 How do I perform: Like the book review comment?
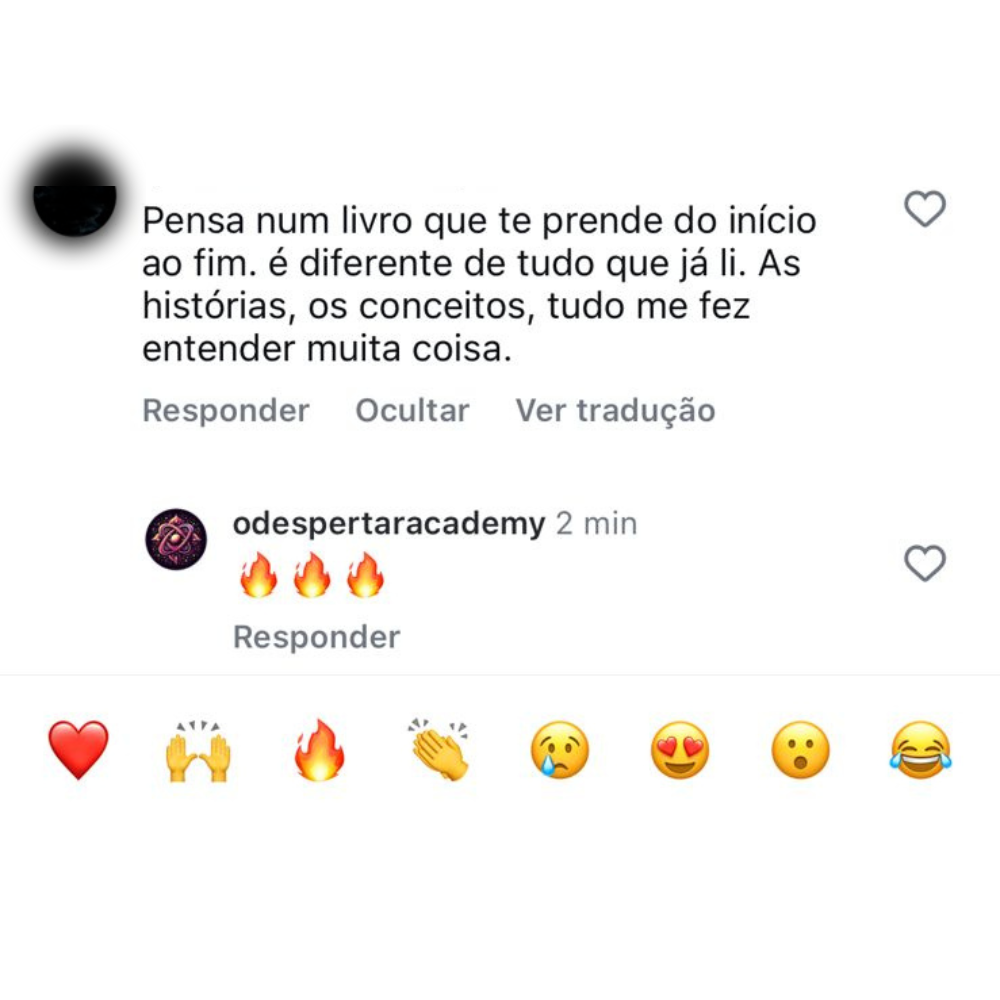click(x=925, y=209)
